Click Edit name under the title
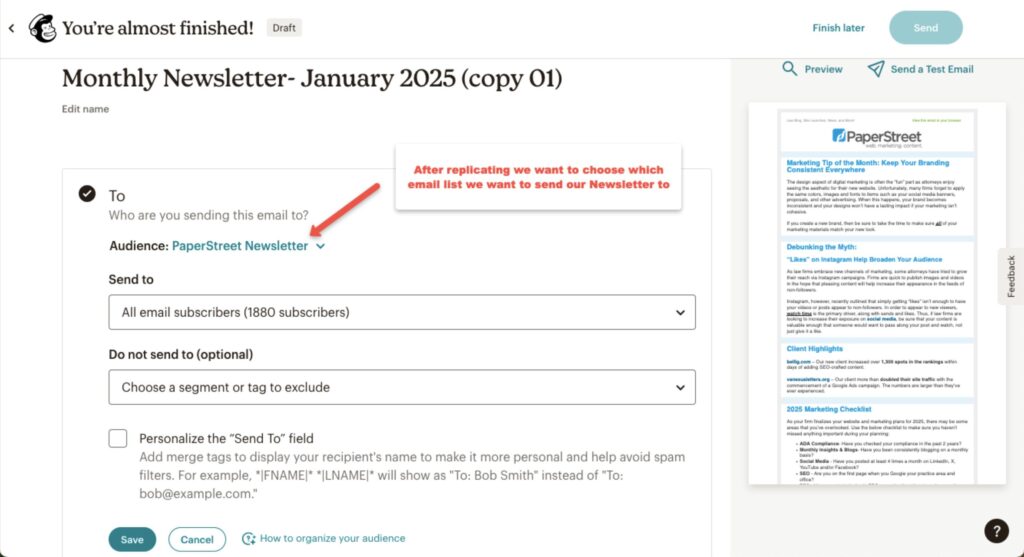Image resolution: width=1024 pixels, height=557 pixels. click(x=85, y=109)
